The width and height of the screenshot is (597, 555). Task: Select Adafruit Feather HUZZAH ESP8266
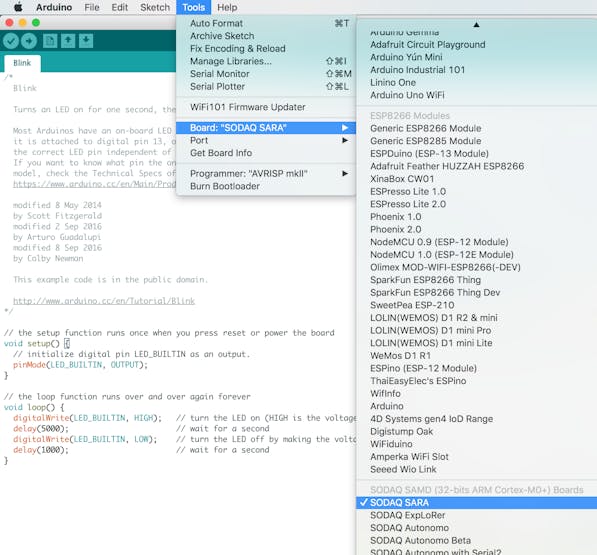(477, 166)
